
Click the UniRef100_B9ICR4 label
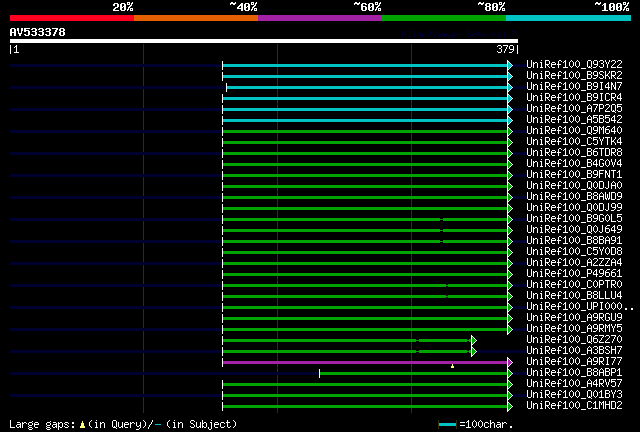(x=574, y=97)
